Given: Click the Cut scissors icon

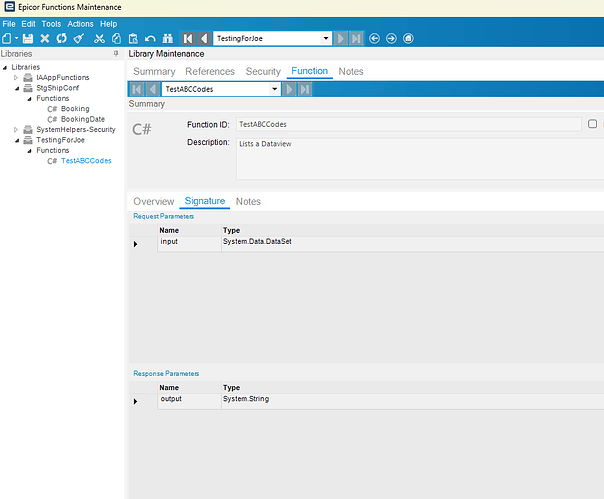Looking at the screenshot, I should pyautogui.click(x=99, y=38).
